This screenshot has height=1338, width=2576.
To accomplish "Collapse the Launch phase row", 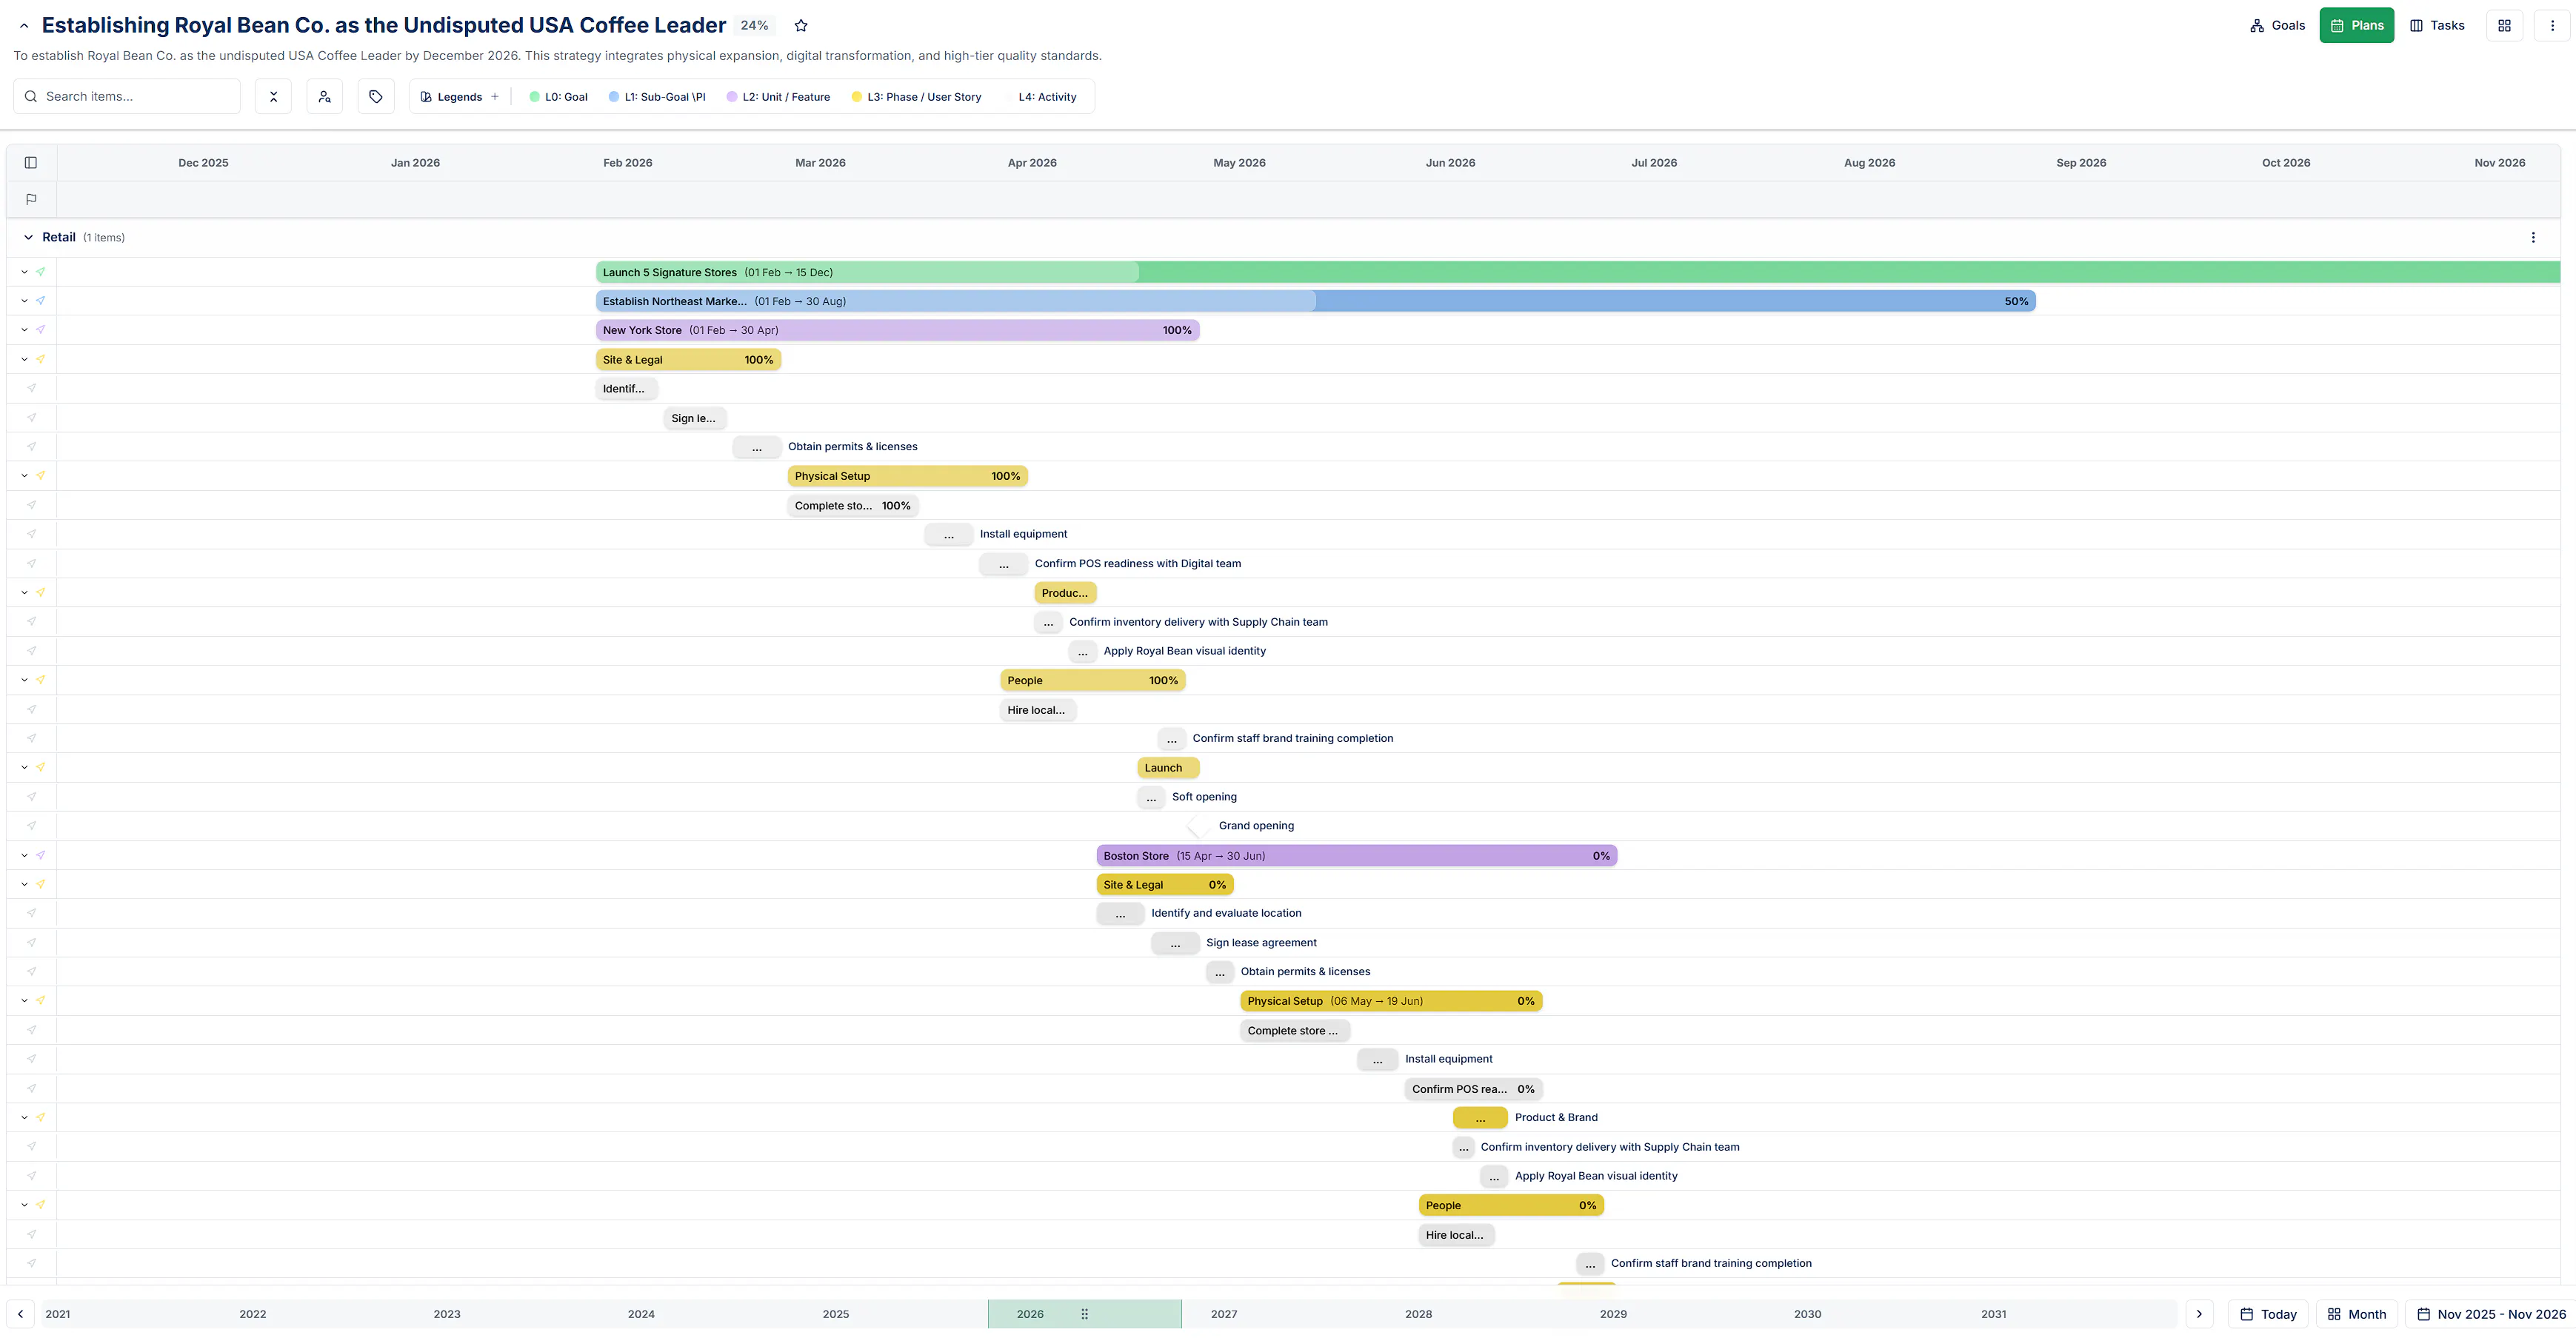I will pyautogui.click(x=24, y=768).
